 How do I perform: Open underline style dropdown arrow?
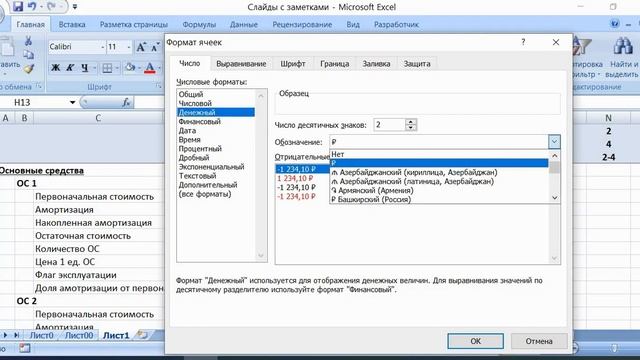click(95, 68)
